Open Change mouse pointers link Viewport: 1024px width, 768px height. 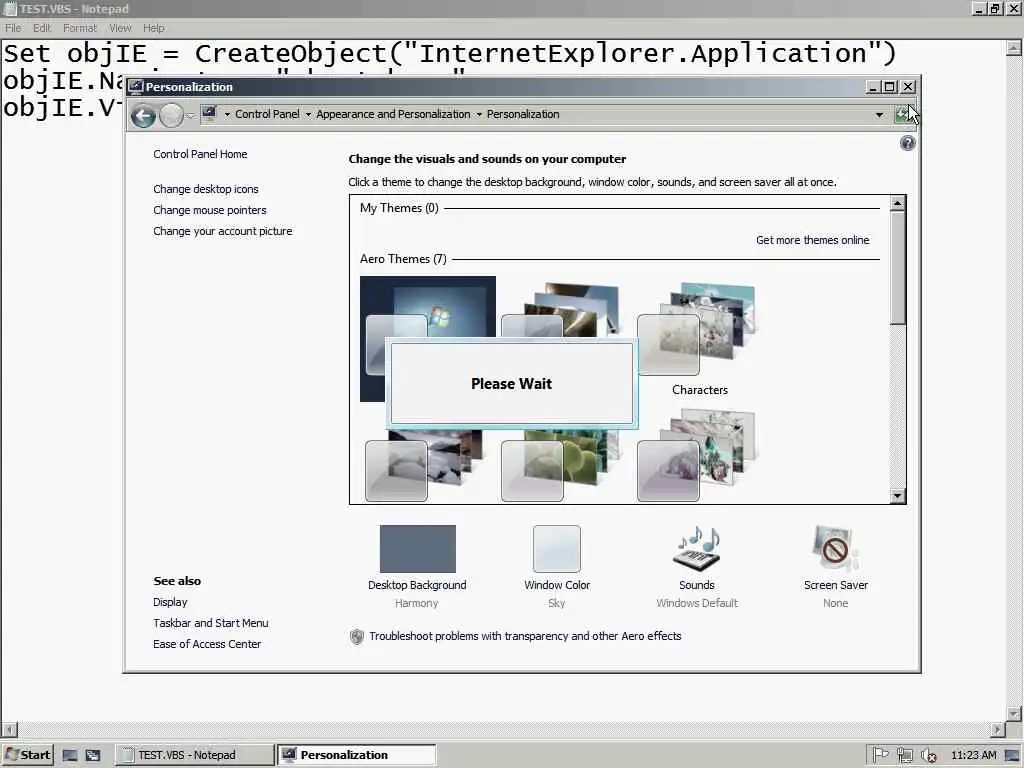210,210
